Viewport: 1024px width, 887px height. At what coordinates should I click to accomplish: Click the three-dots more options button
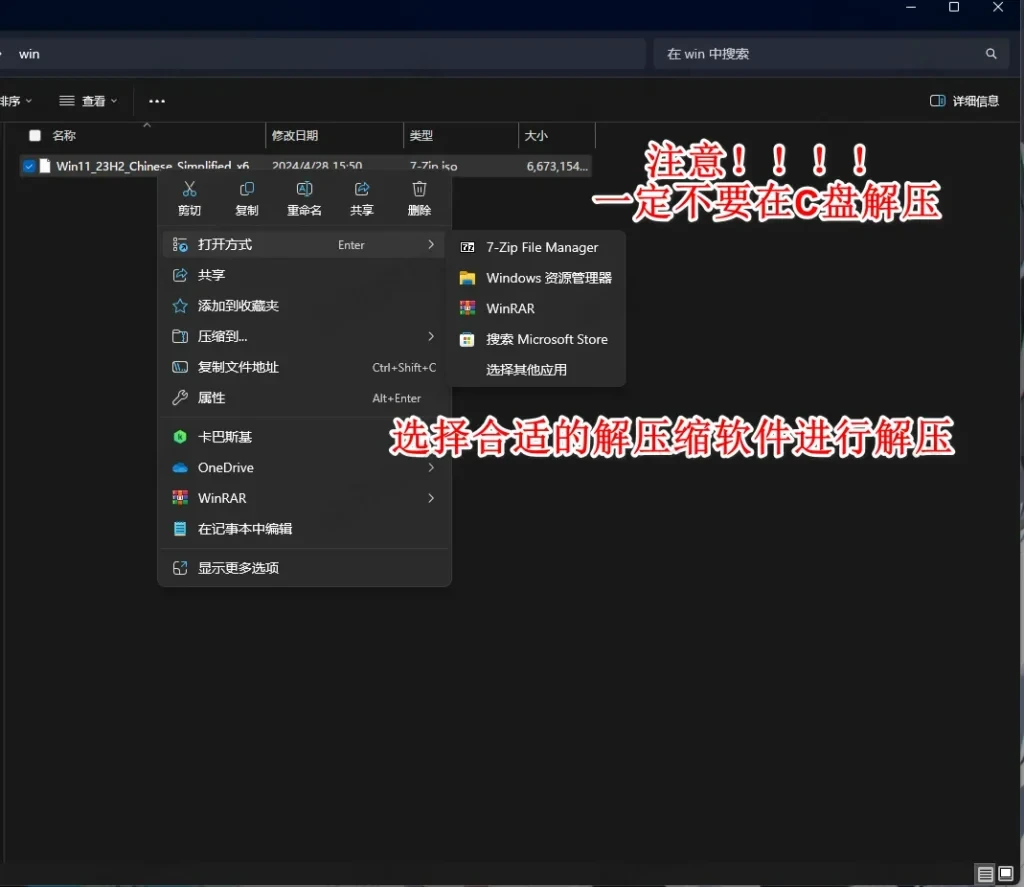(157, 101)
